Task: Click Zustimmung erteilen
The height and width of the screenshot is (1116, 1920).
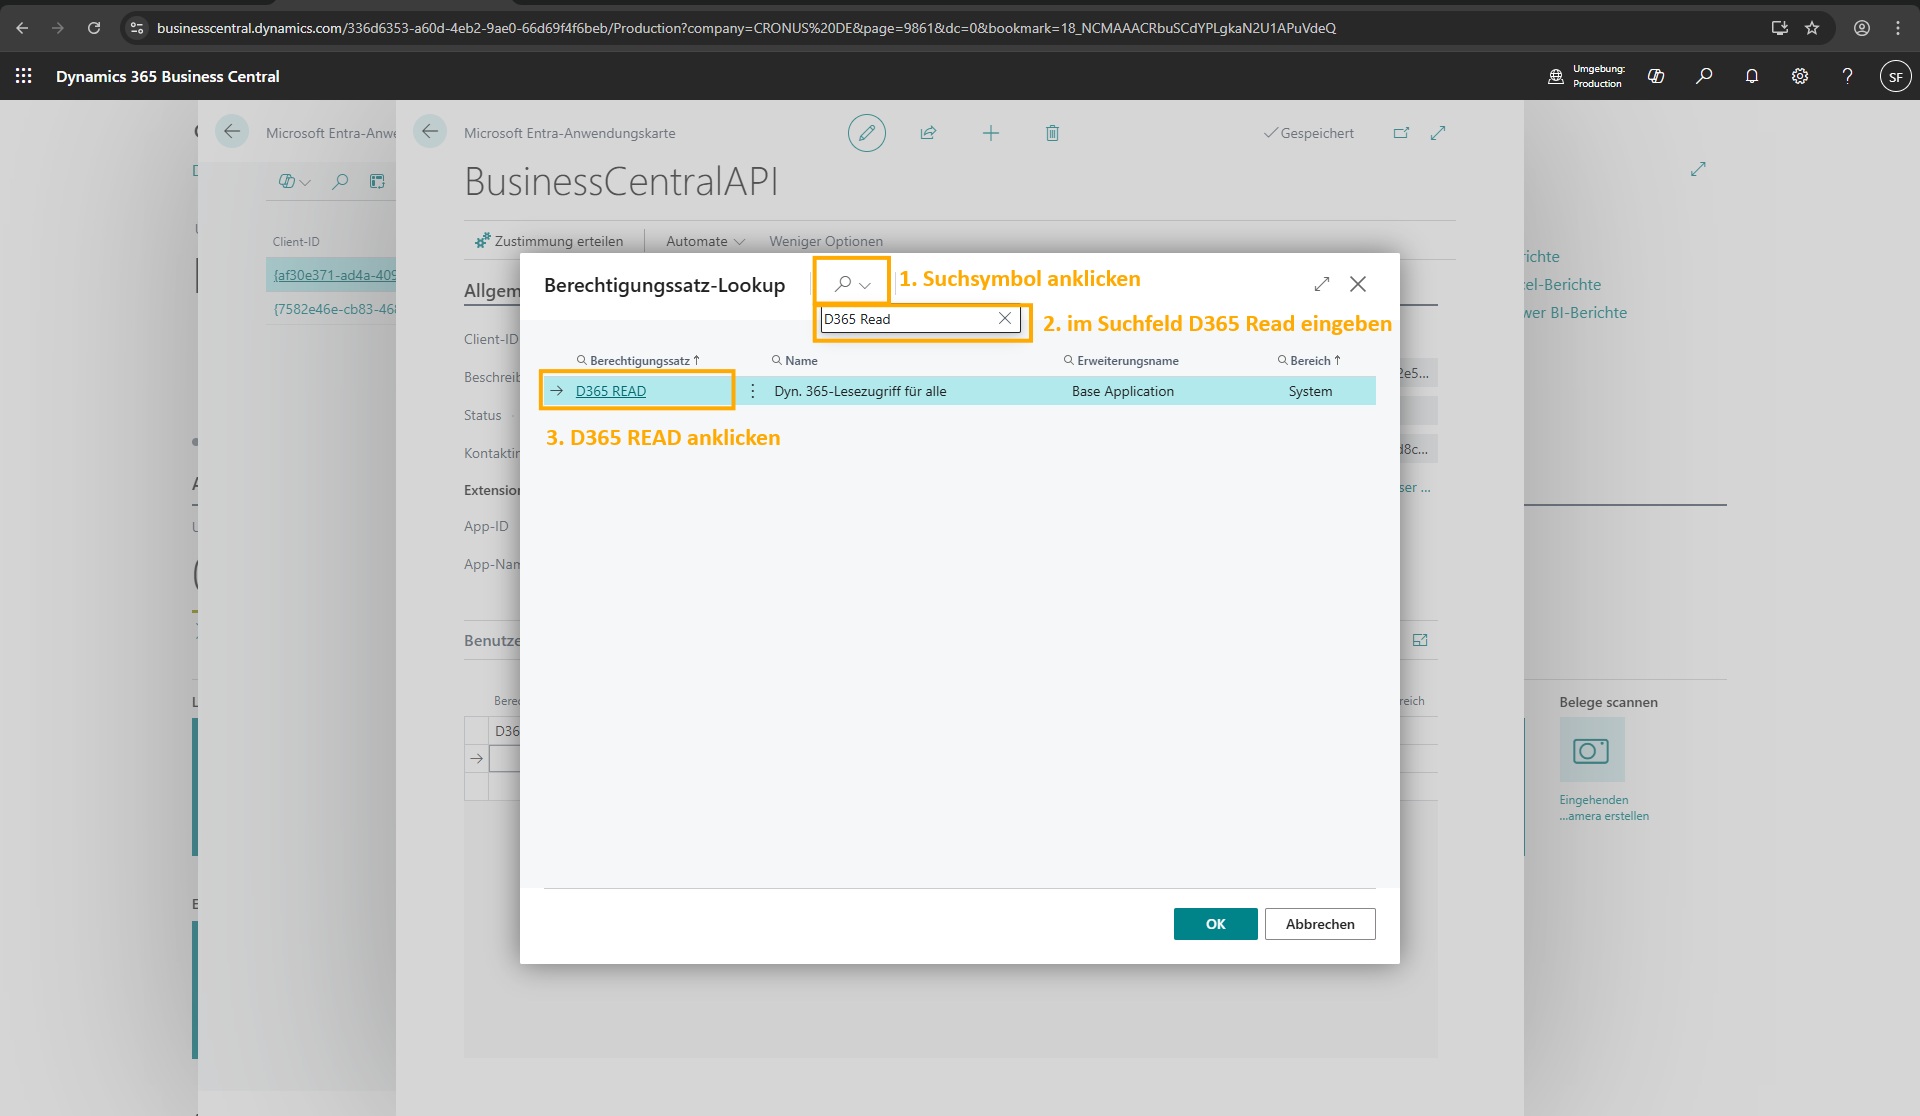Action: pyautogui.click(x=549, y=241)
